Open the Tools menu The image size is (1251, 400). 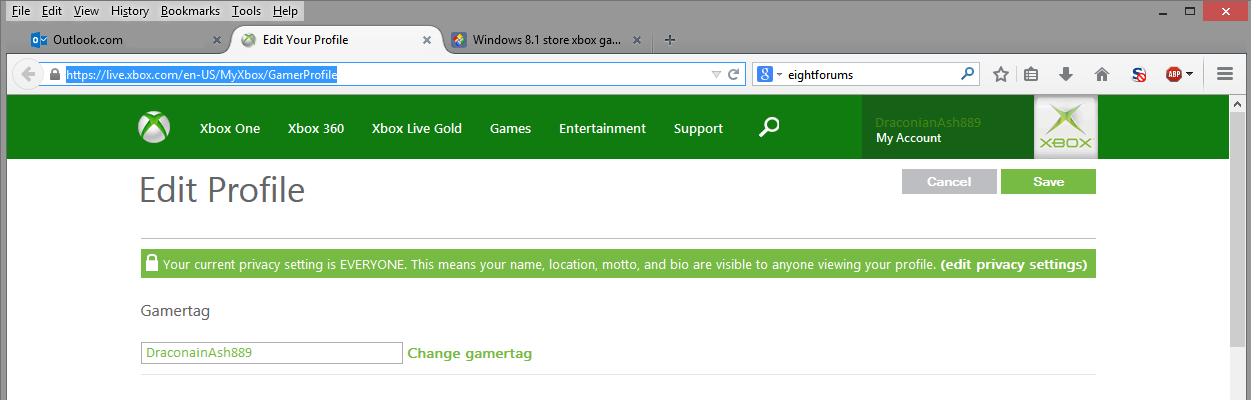[246, 11]
